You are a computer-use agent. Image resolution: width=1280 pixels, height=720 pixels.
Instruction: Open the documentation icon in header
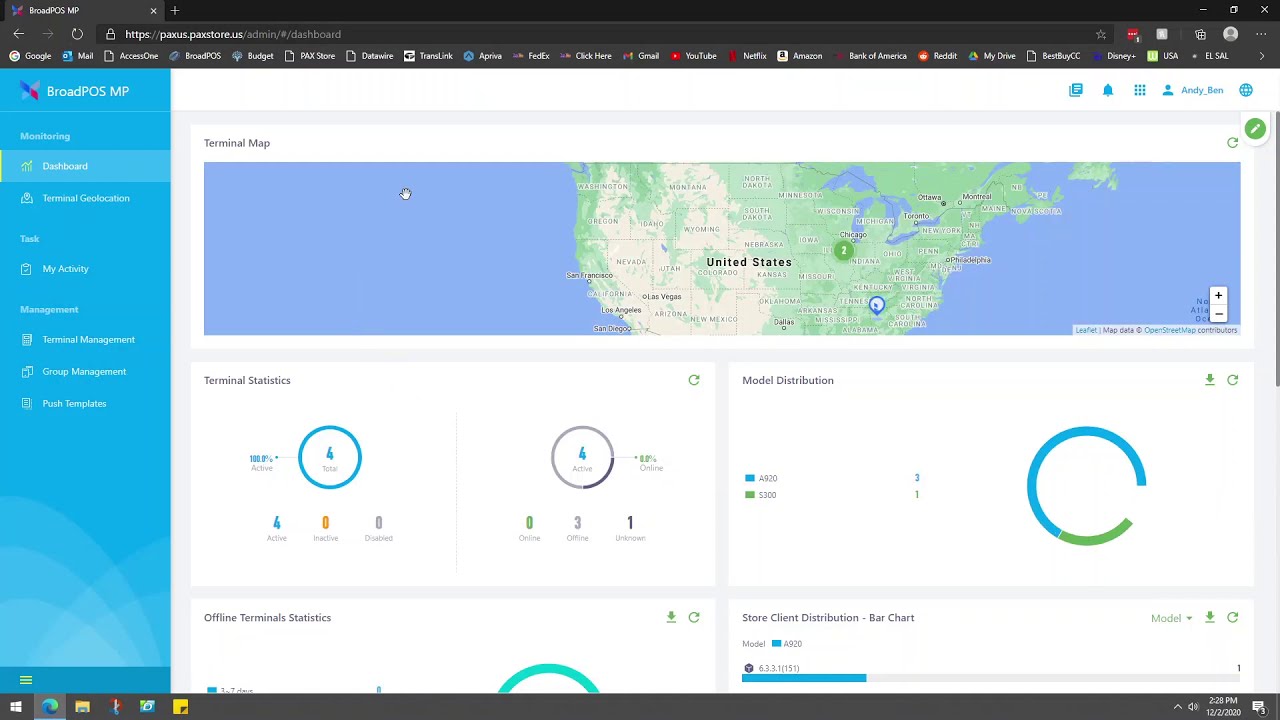(1076, 90)
